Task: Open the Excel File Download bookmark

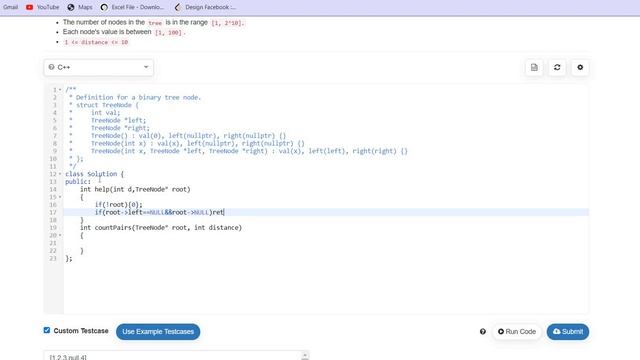Action: click(x=132, y=7)
